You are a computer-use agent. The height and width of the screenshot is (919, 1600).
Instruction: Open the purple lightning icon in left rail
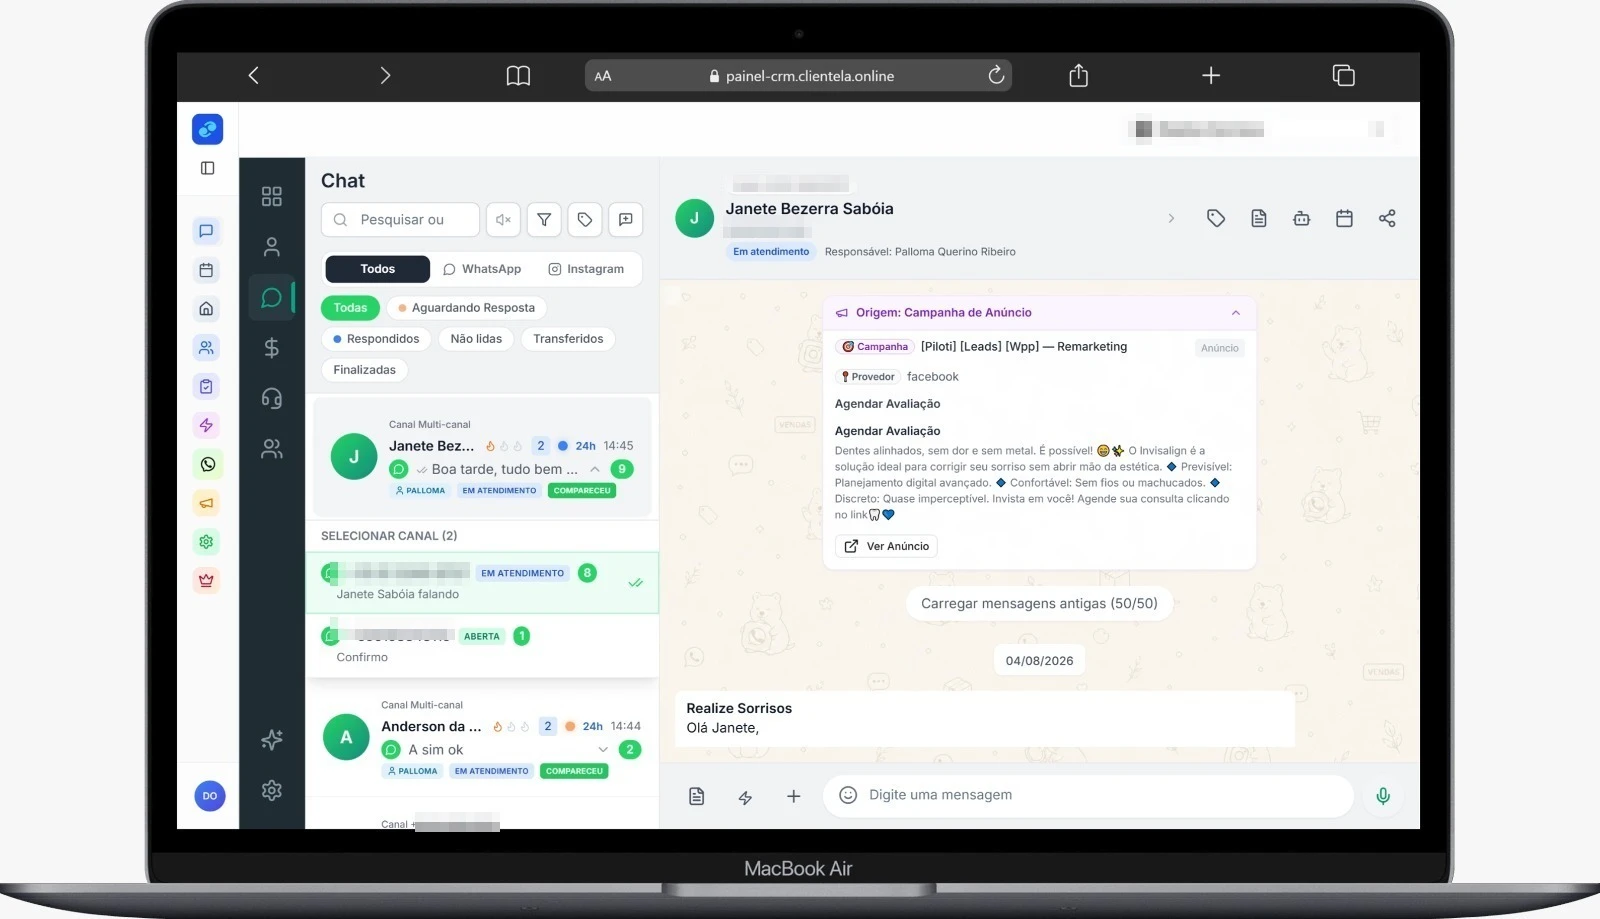(206, 425)
